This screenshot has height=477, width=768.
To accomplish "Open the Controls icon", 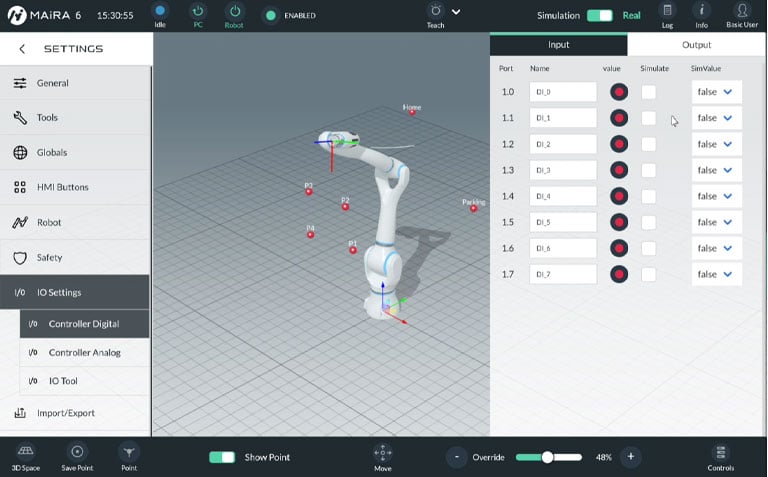I will (x=720, y=452).
